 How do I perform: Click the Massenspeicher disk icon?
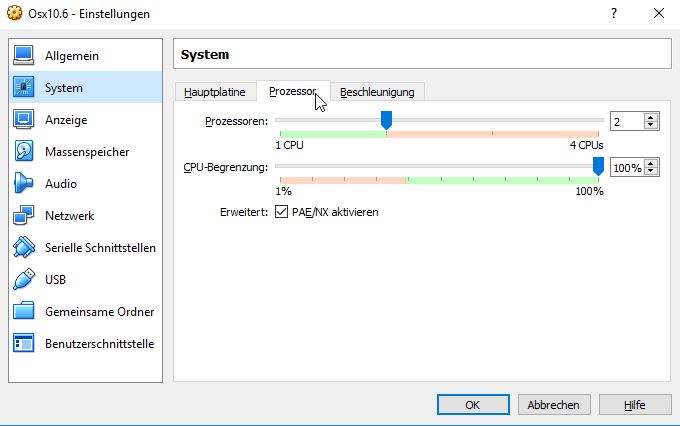click(23, 151)
